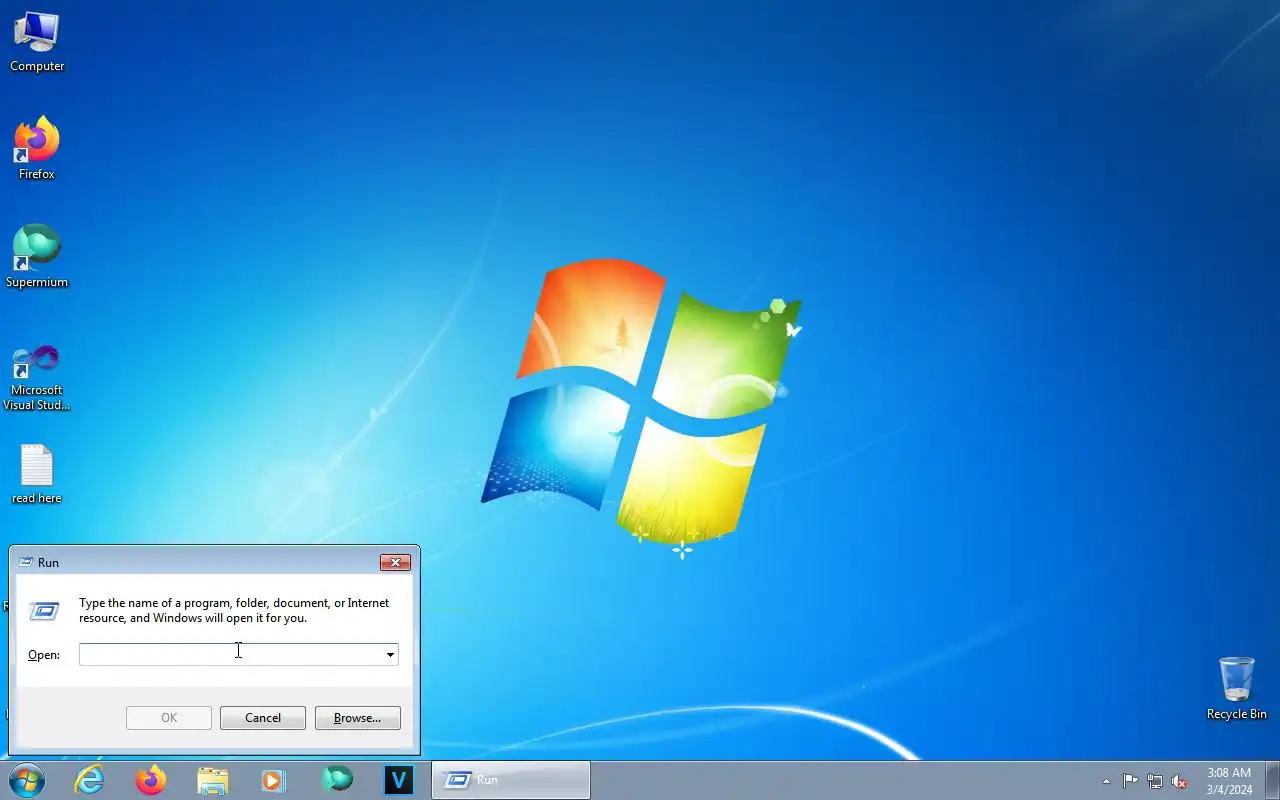This screenshot has height=800, width=1280.
Task: Open the Action Center flag icon
Action: (1130, 781)
